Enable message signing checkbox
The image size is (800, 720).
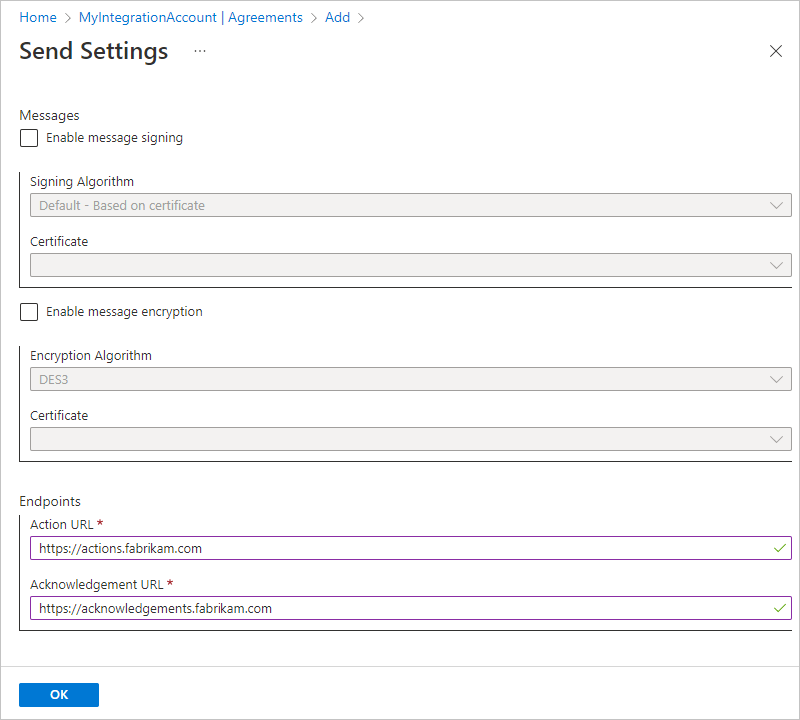point(30,139)
